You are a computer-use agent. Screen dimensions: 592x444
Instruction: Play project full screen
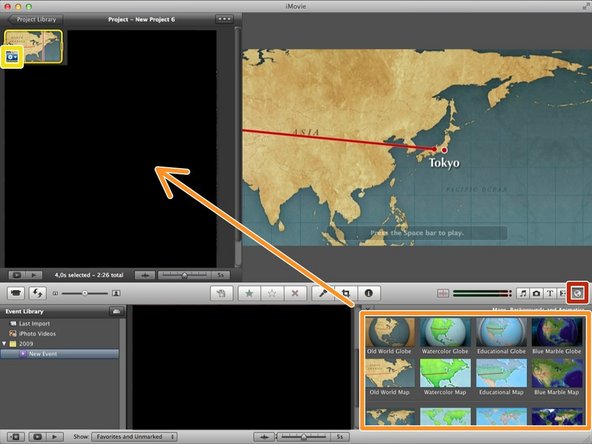coord(17,275)
